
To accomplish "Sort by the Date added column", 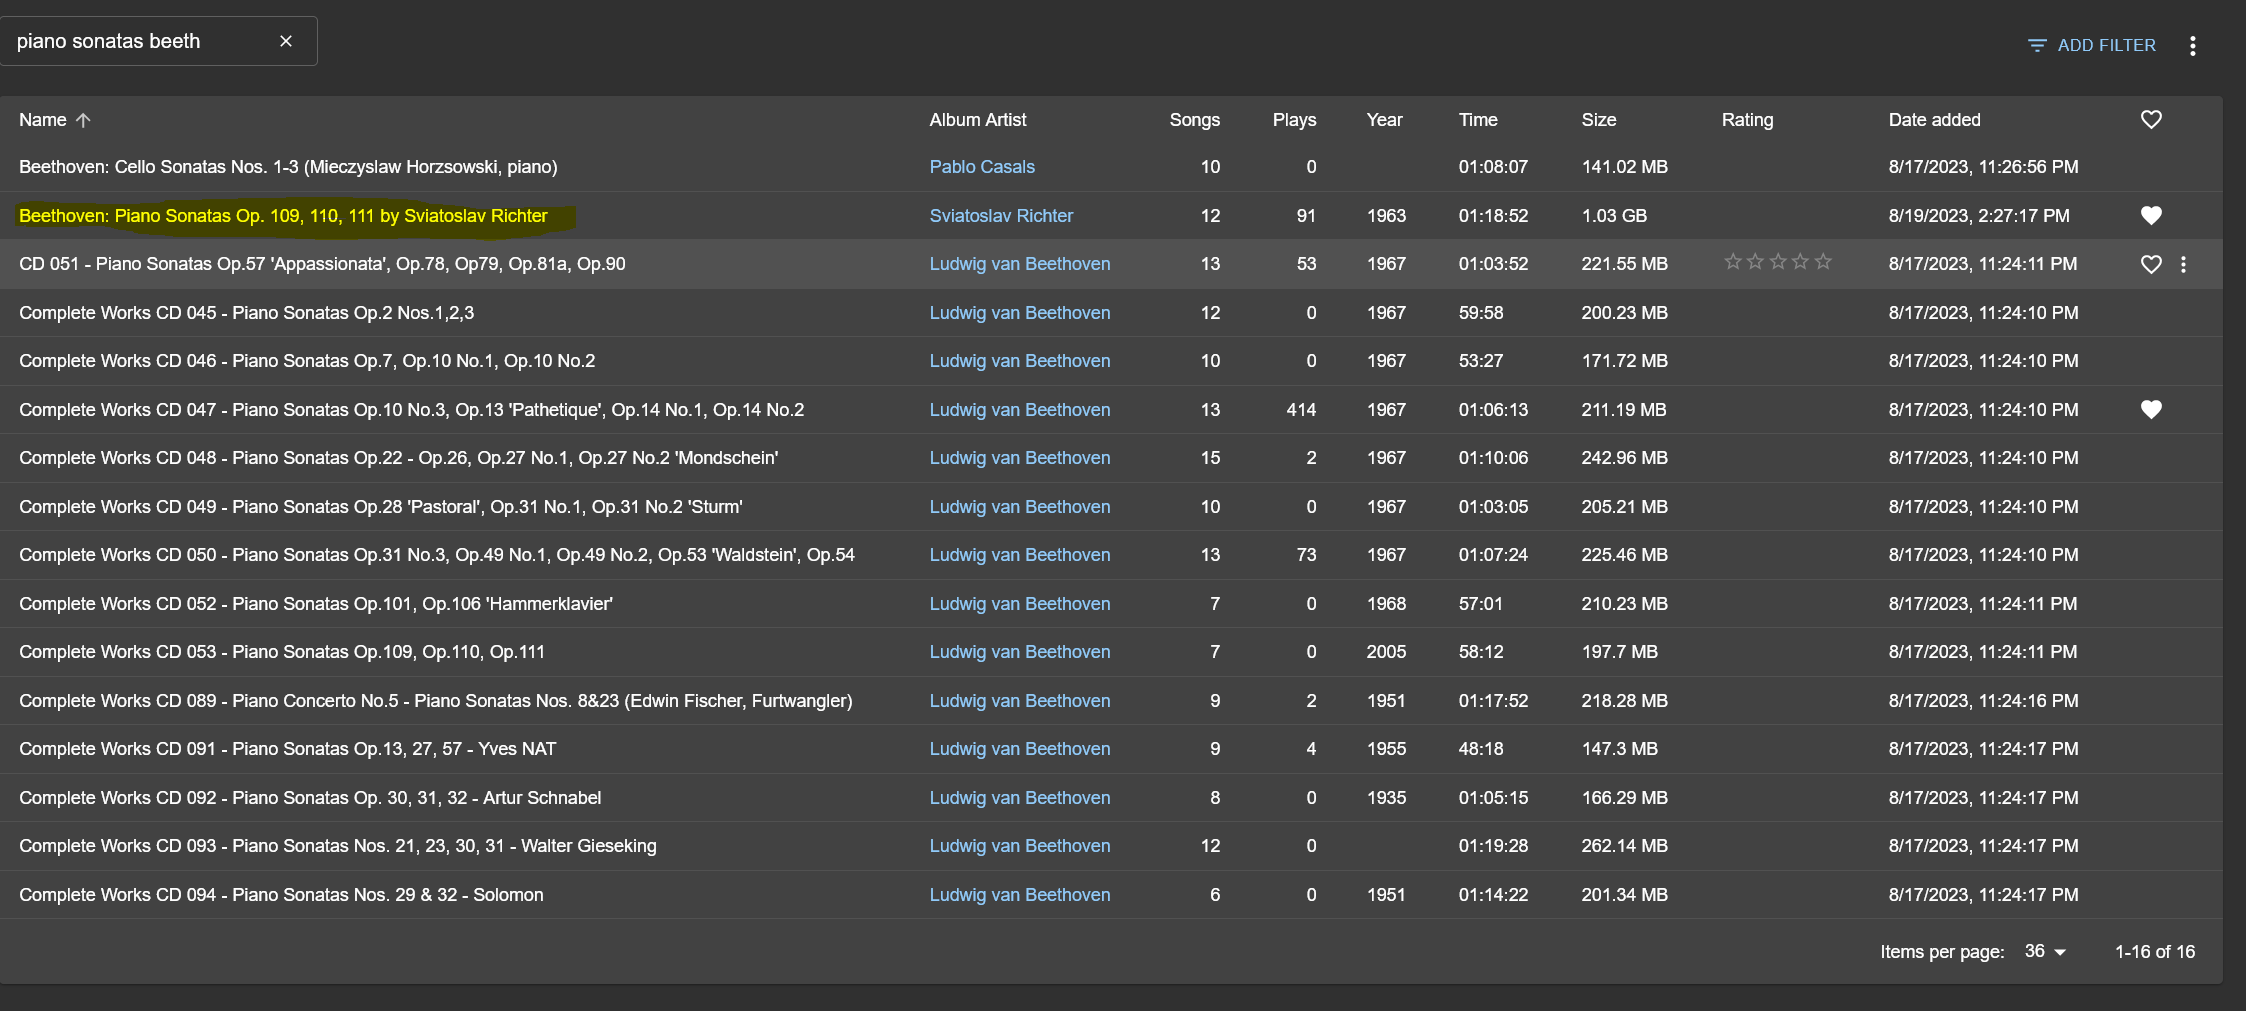I will [1934, 120].
